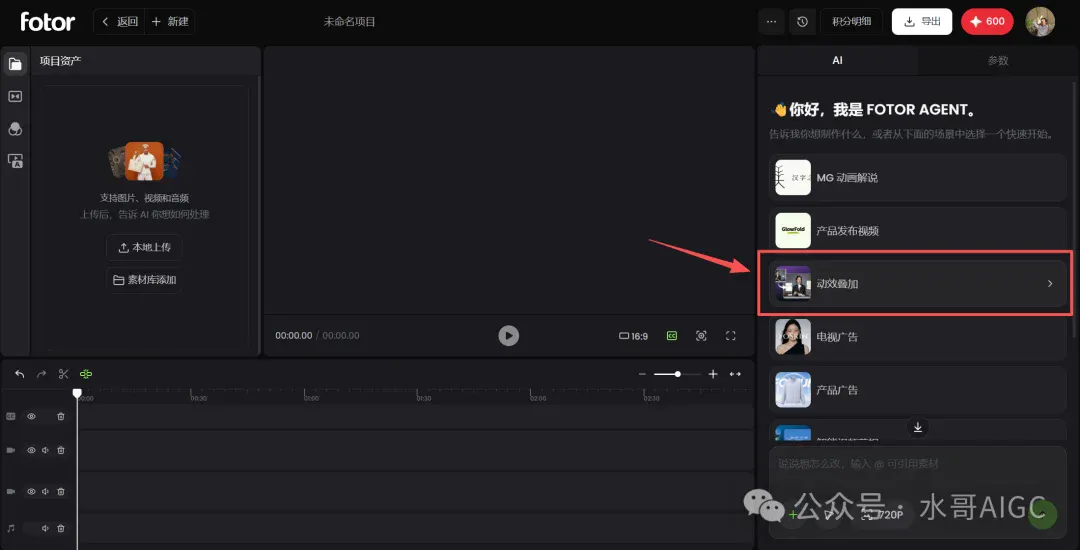Click the green send button in chat box
The height and width of the screenshot is (550, 1080).
tap(1043, 514)
